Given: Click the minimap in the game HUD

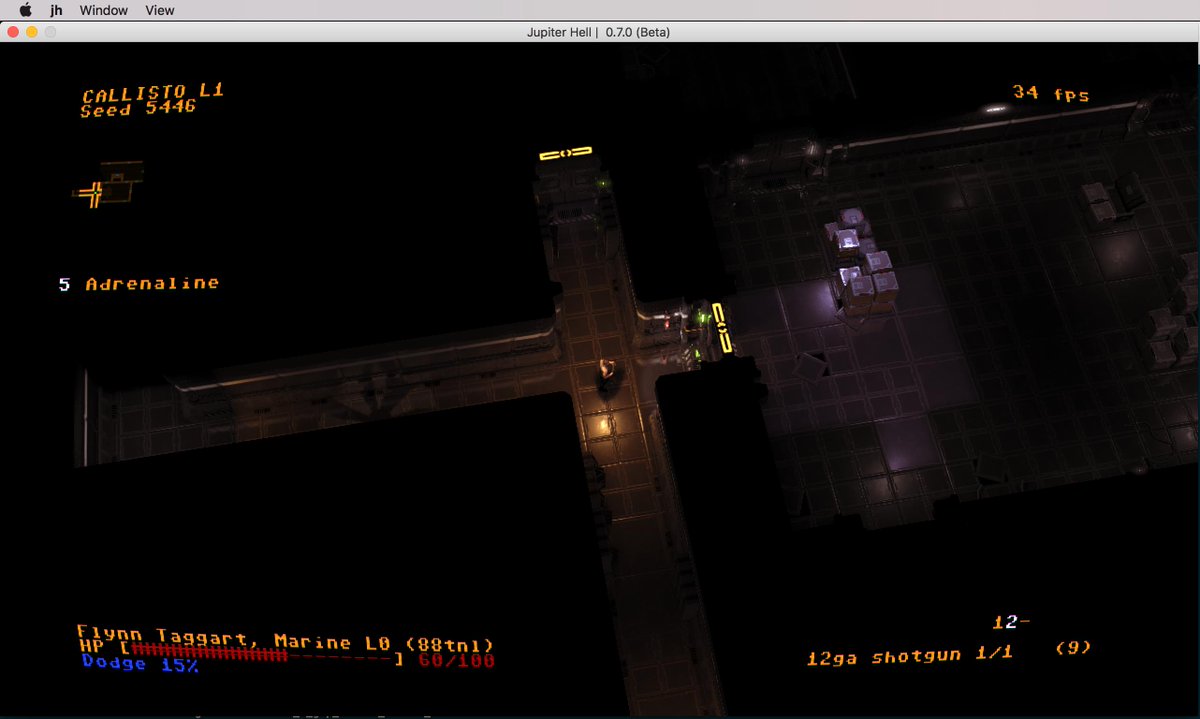Looking at the screenshot, I should point(108,185).
